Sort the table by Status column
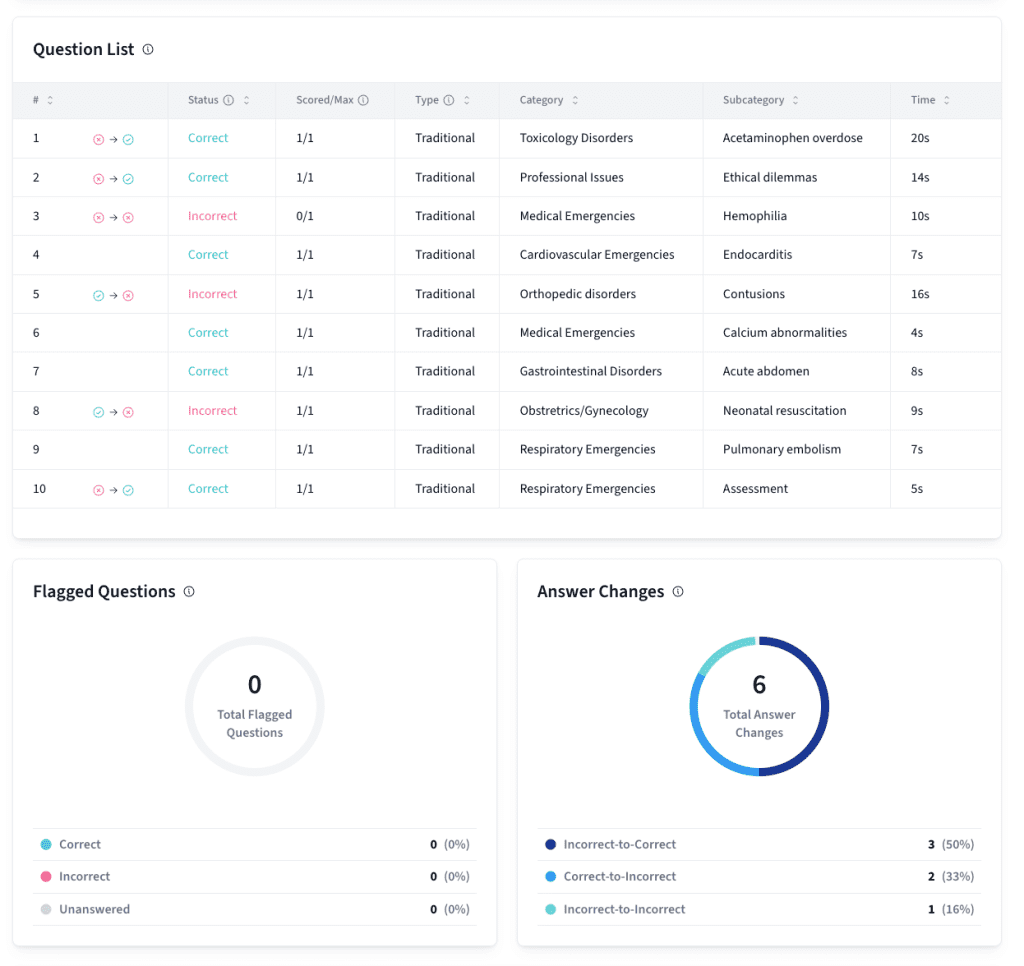The image size is (1024, 966). [x=246, y=100]
